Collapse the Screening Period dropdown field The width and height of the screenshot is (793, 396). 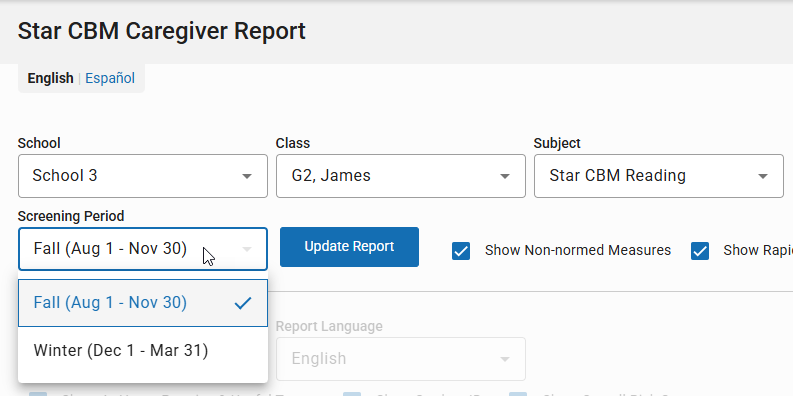tap(143, 249)
